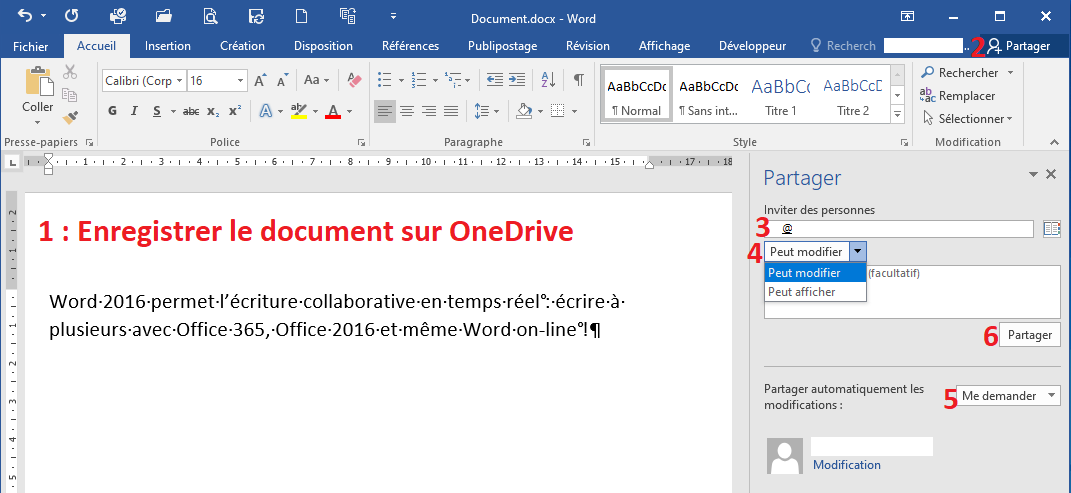Increase the paragraph indent

(516, 80)
